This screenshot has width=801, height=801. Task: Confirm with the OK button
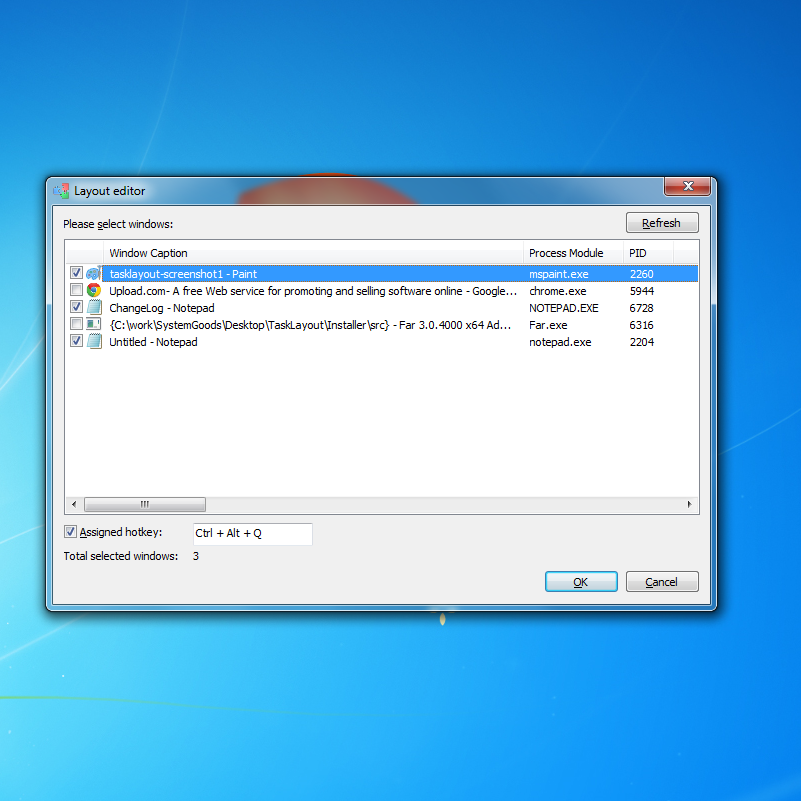pyautogui.click(x=581, y=582)
